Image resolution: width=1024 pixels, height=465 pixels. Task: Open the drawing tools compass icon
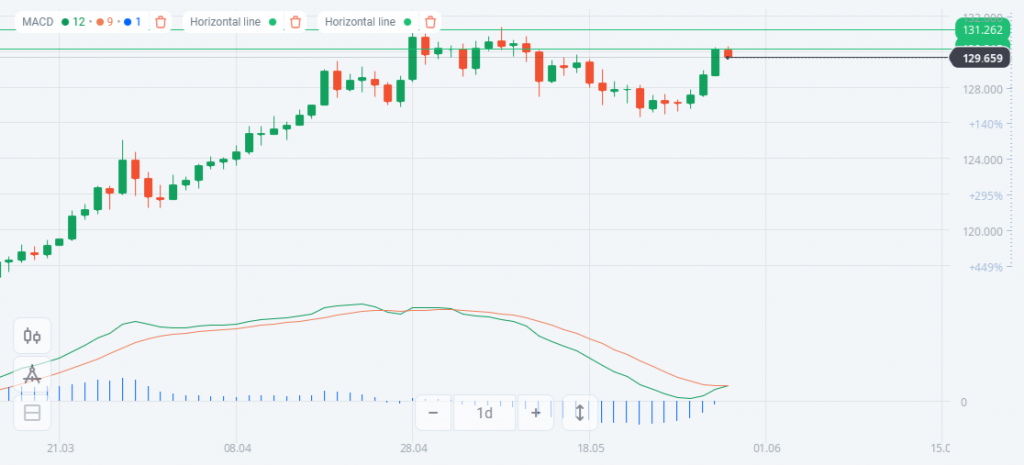click(32, 374)
